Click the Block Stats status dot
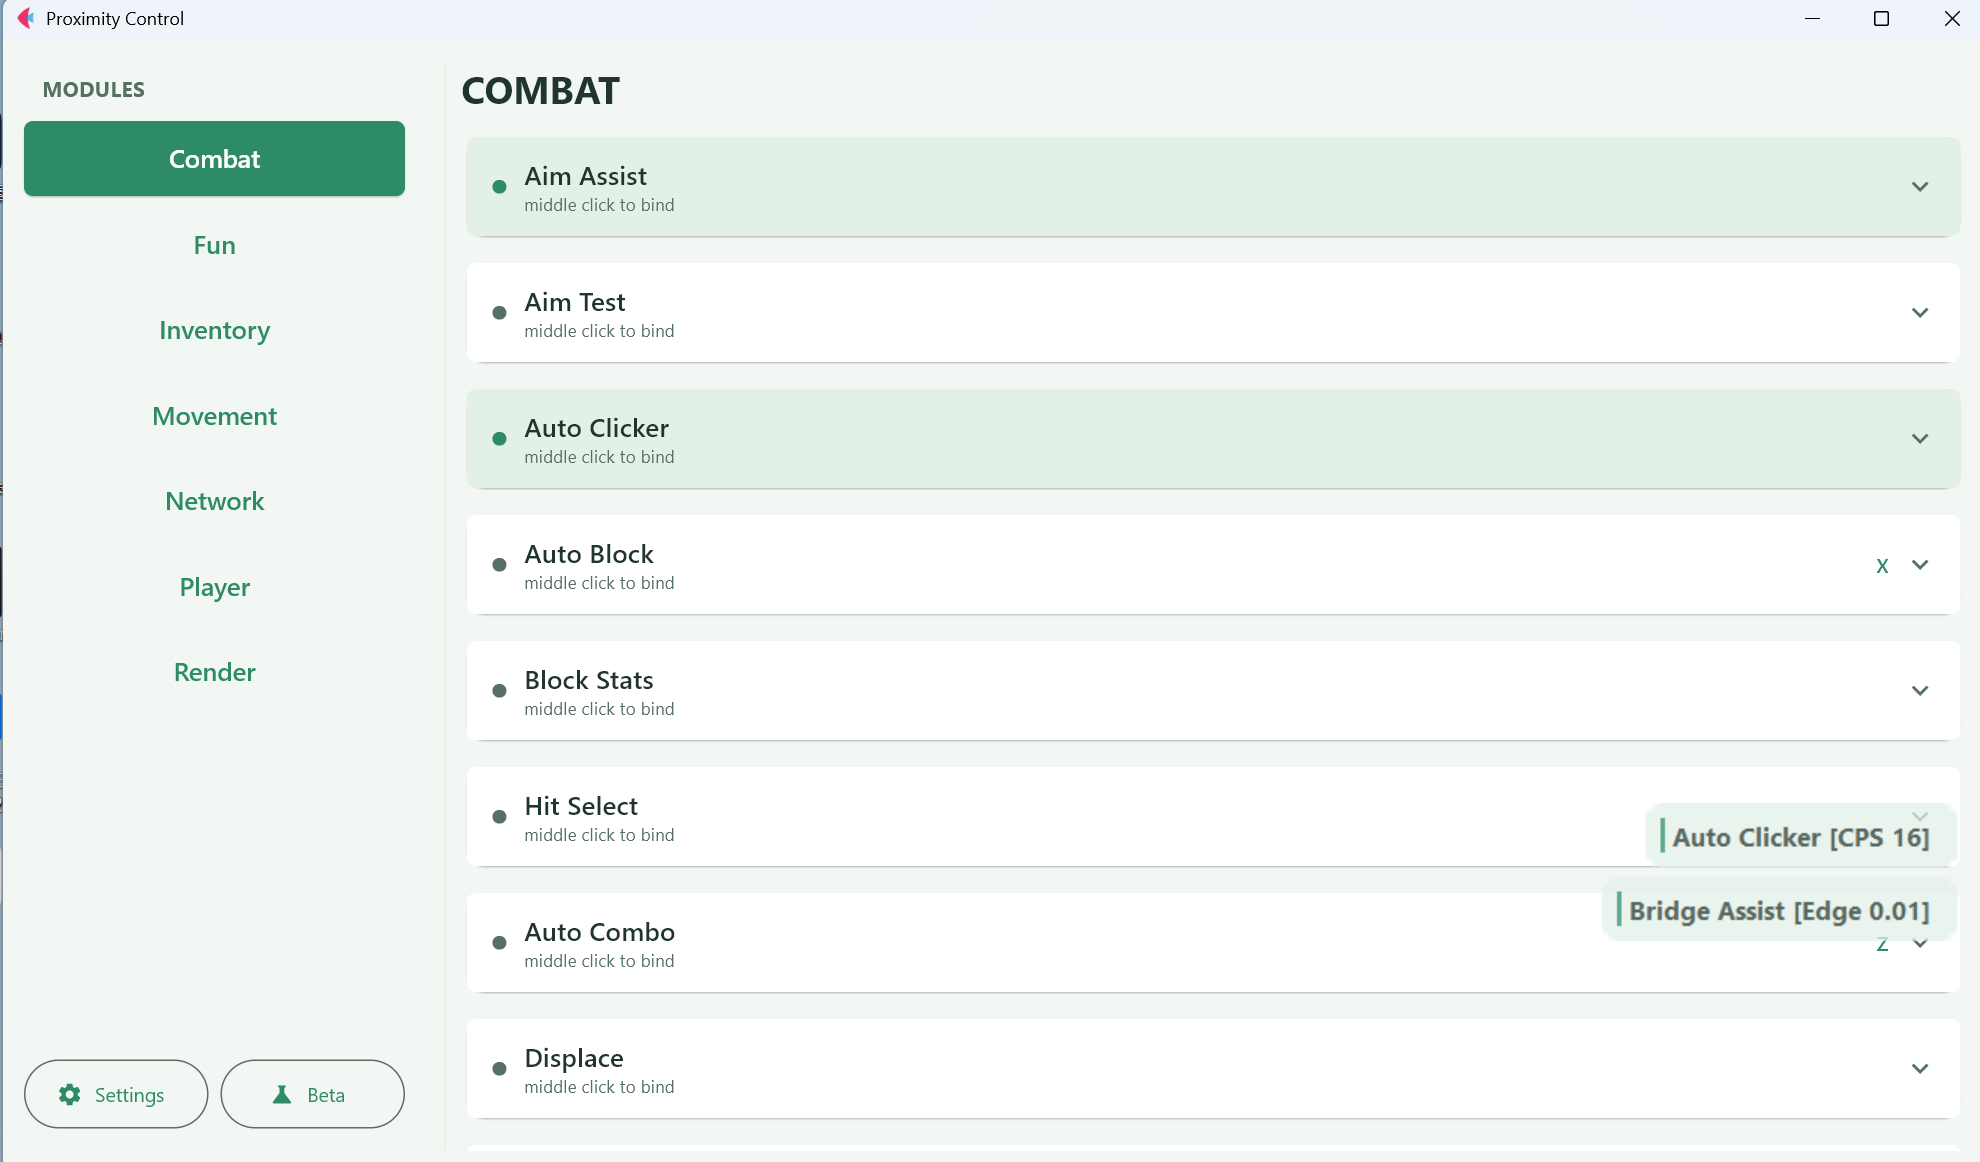This screenshot has width=1980, height=1162. pos(499,691)
